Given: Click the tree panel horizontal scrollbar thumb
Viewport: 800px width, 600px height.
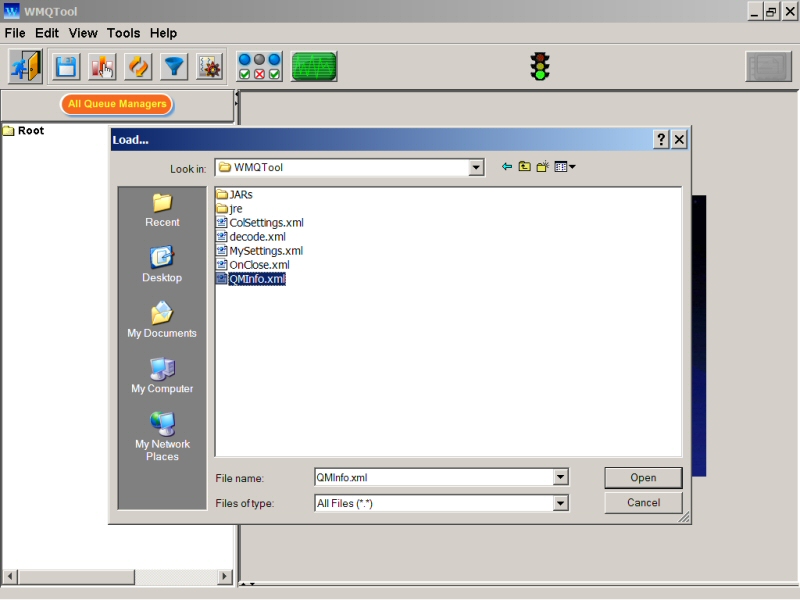Looking at the screenshot, I should (76, 577).
